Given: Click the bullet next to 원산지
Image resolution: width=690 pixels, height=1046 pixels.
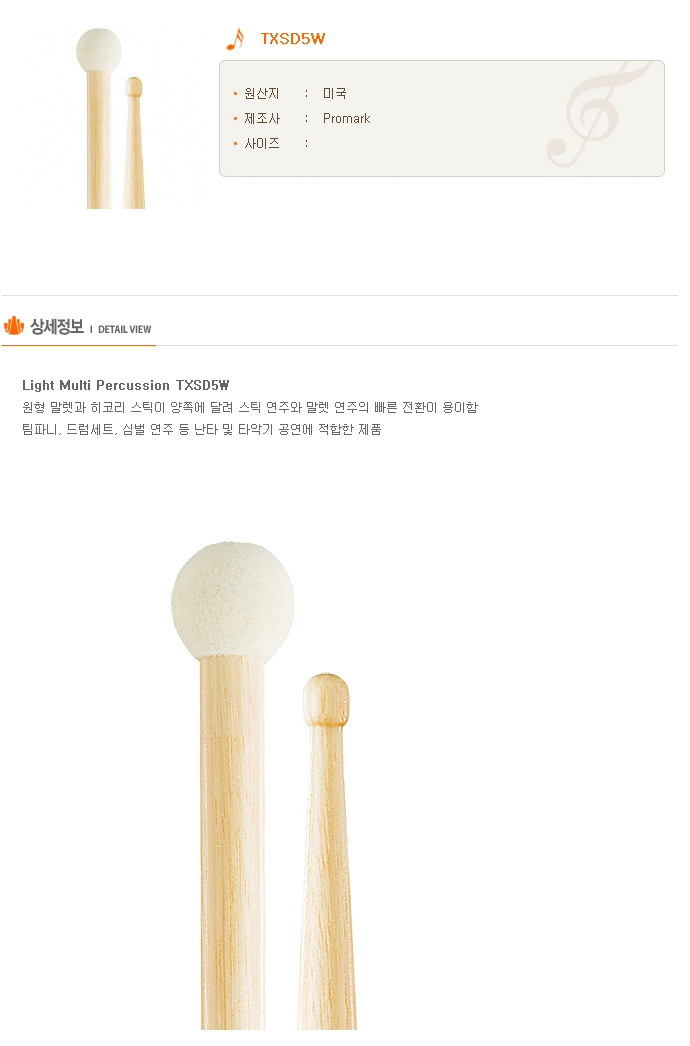Looking at the screenshot, I should [x=236, y=95].
